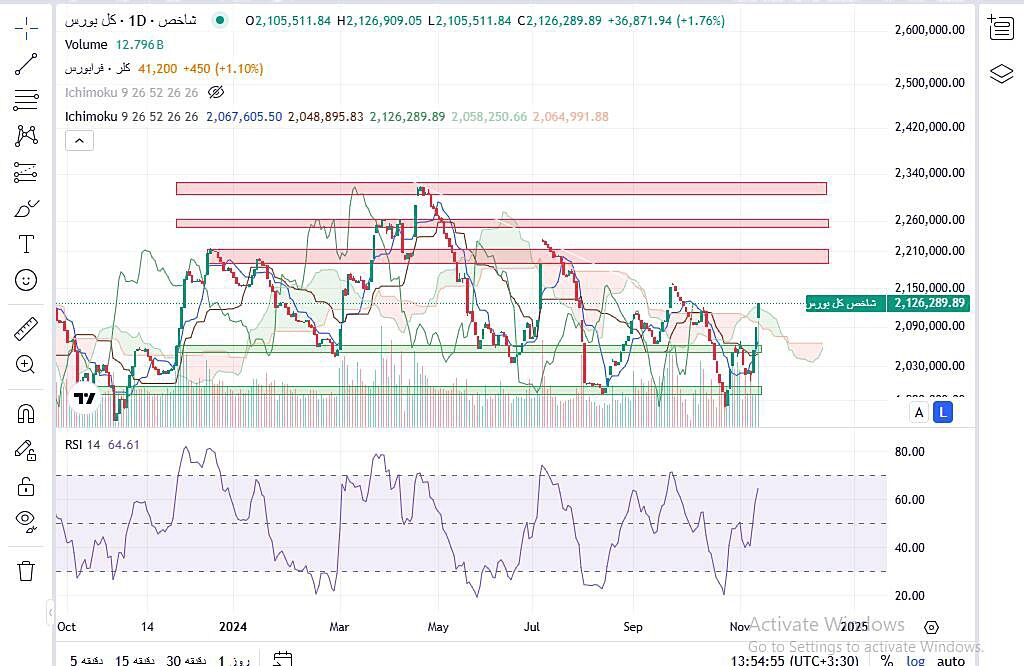Toggle the lock all drawings icon
Image resolution: width=1024 pixels, height=666 pixels.
click(x=26, y=486)
